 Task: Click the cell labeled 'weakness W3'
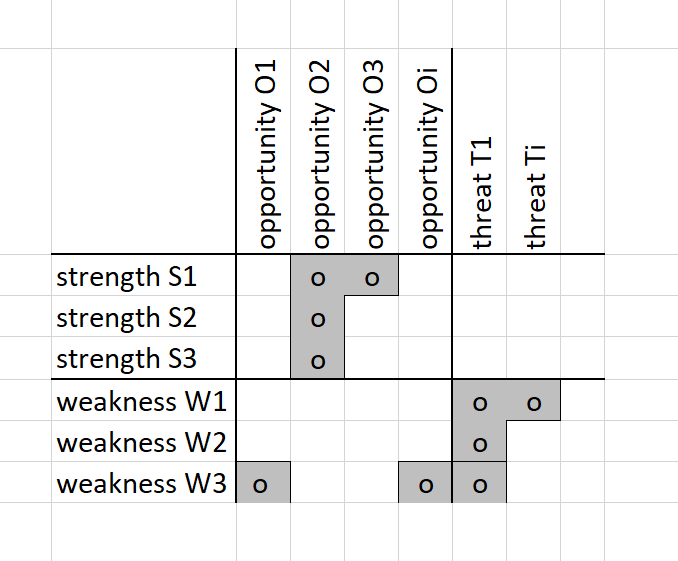click(x=143, y=484)
